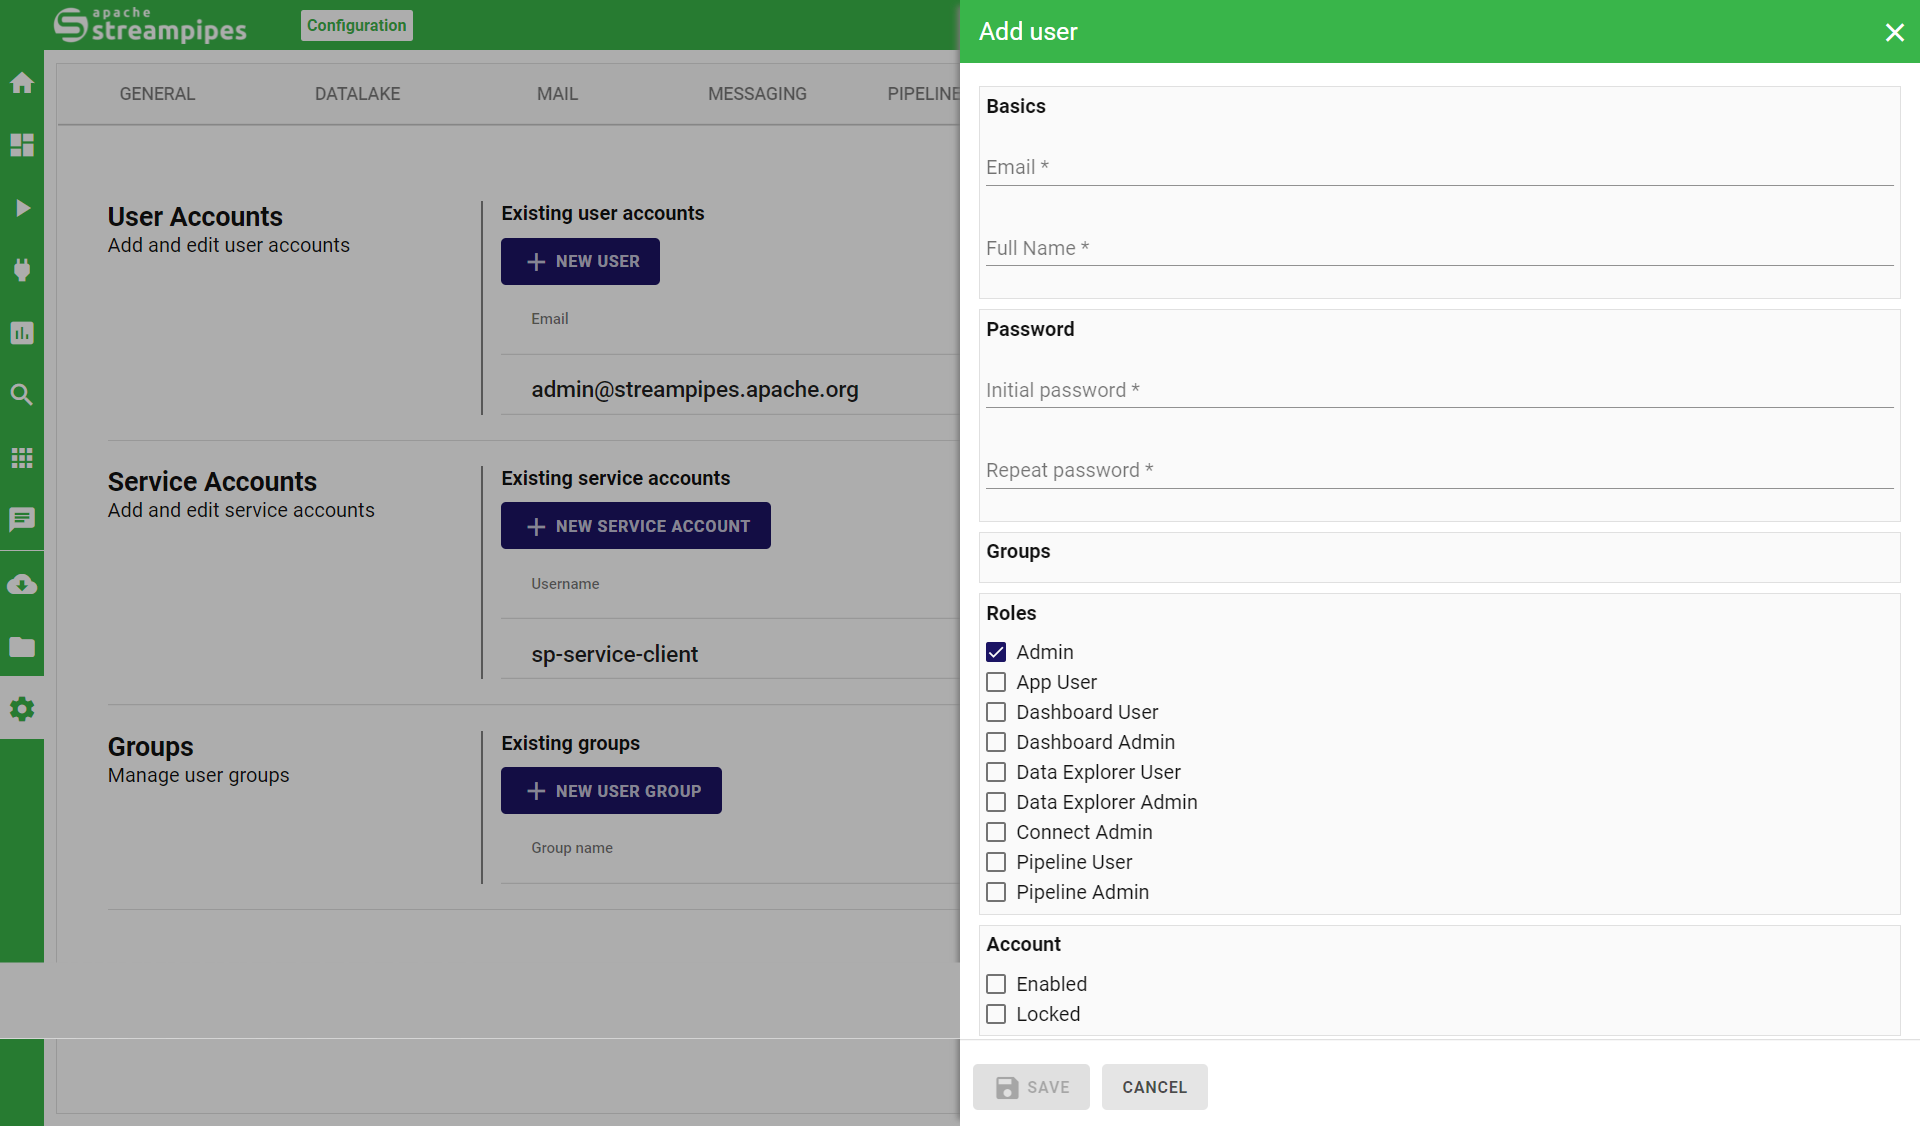Open the Notifications chat icon
This screenshot has height=1127, width=1920.
tap(22, 519)
